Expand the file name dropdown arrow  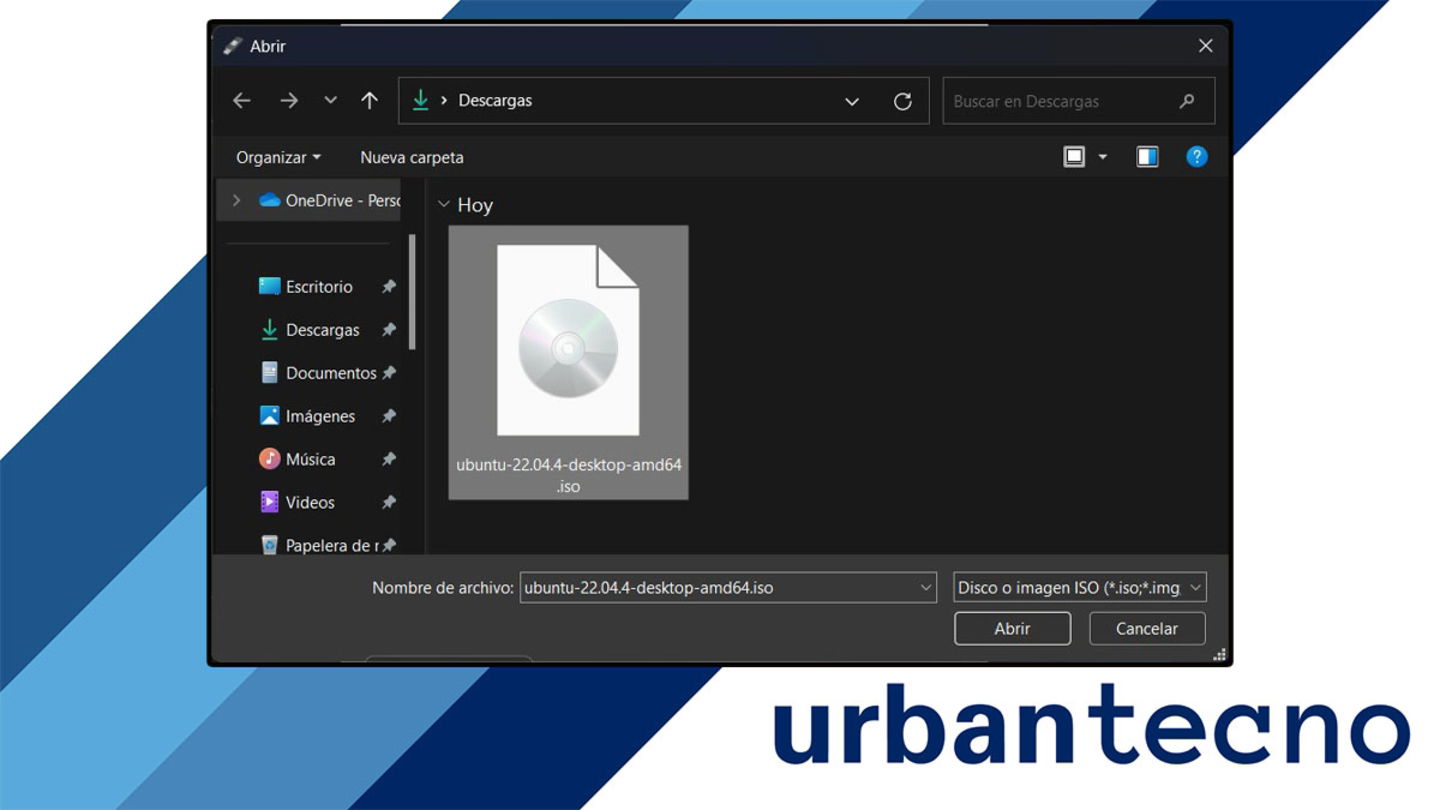926,588
